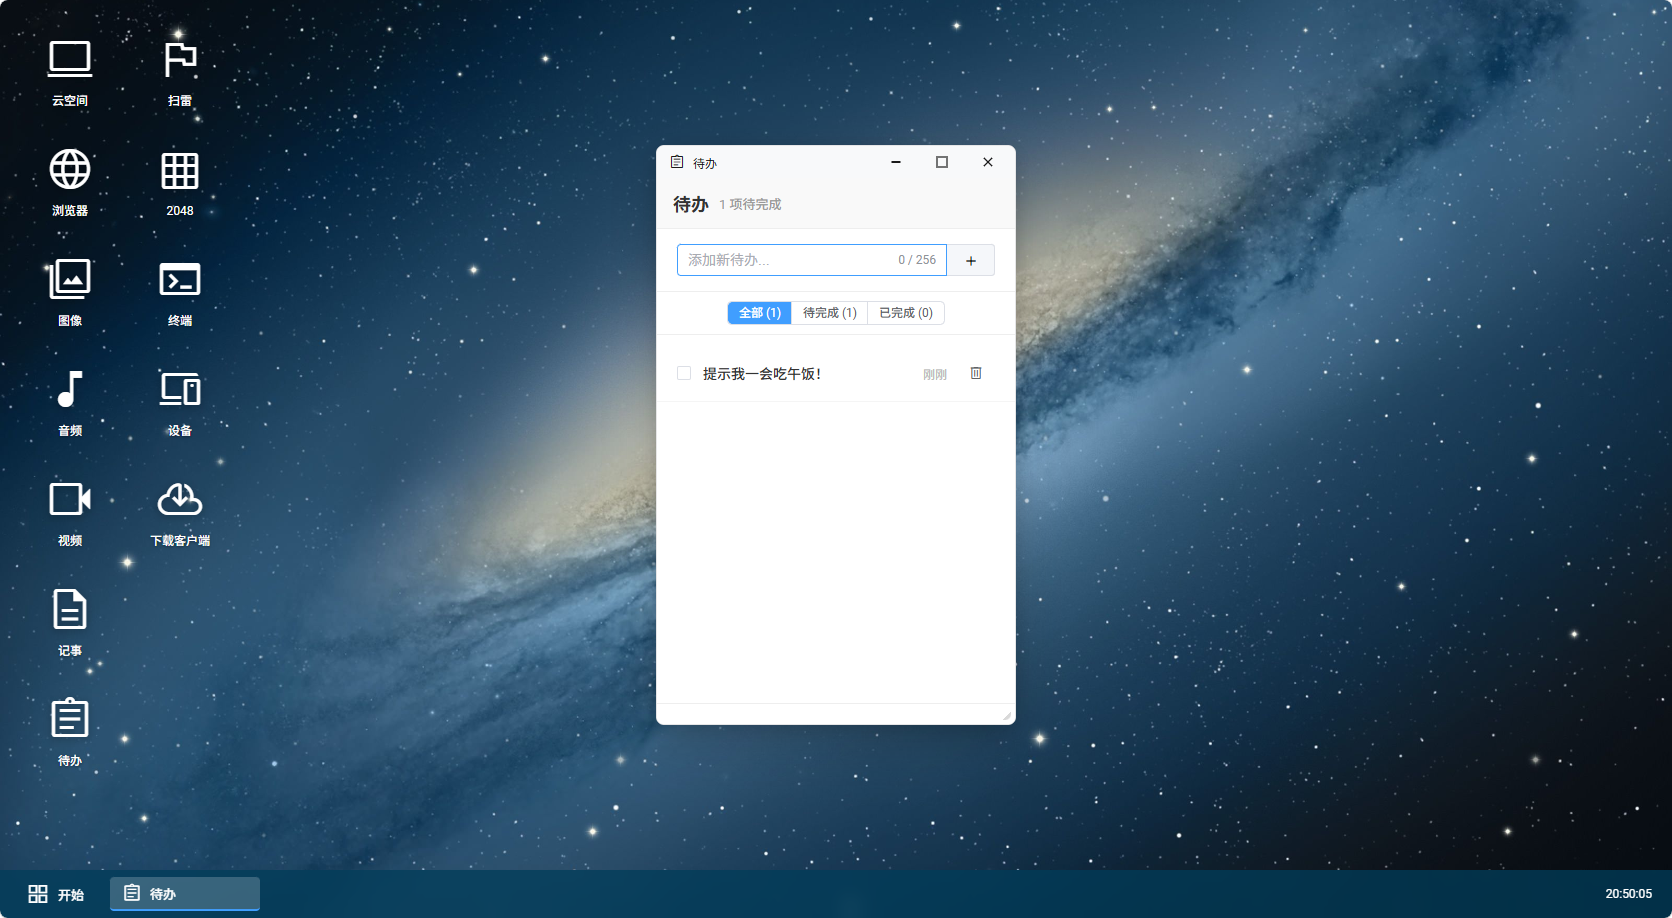1672x918 pixels.
Task: Click the plus button to add todo
Action: (x=971, y=260)
